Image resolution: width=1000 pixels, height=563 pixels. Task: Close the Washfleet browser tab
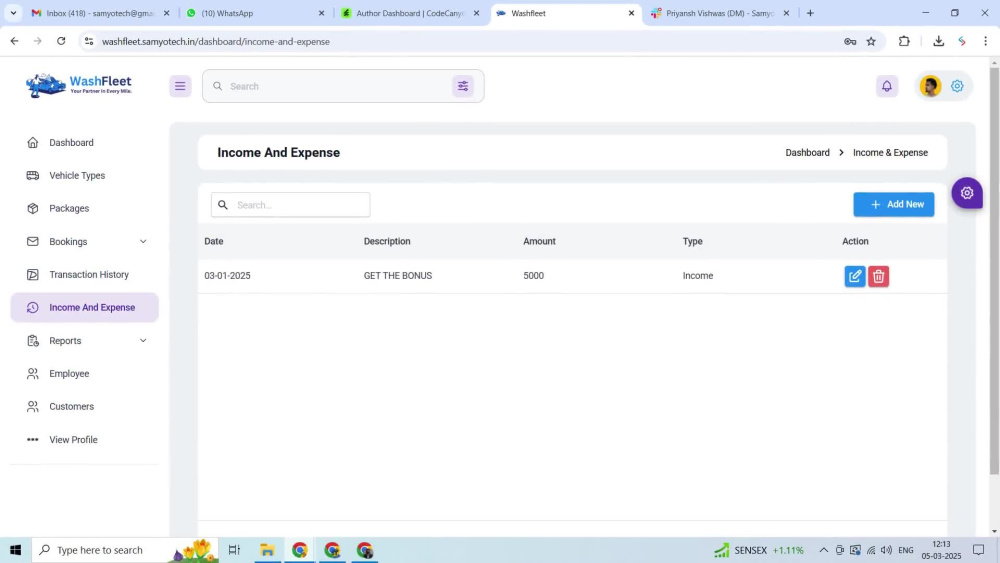pos(631,13)
